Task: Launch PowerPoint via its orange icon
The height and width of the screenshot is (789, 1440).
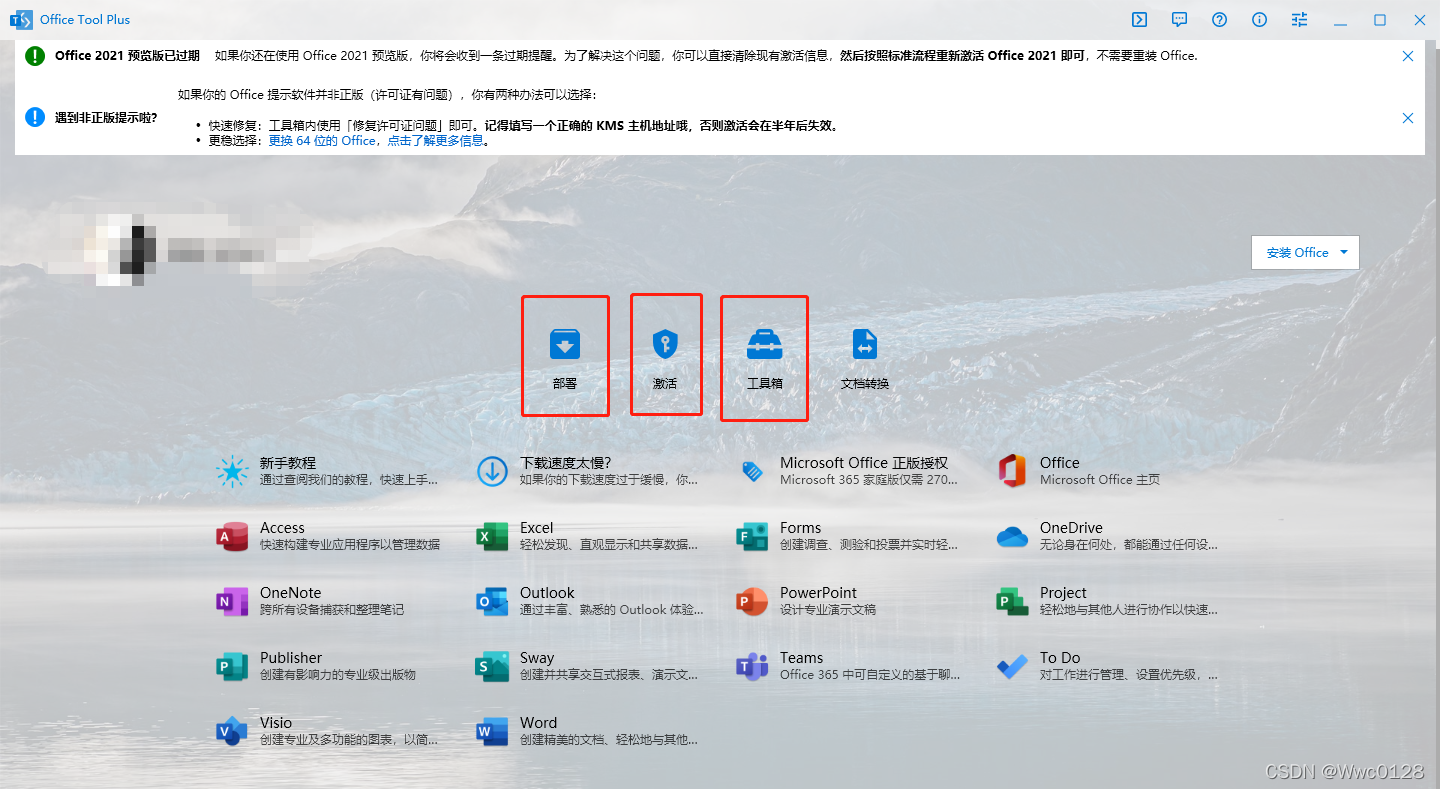Action: point(752,601)
